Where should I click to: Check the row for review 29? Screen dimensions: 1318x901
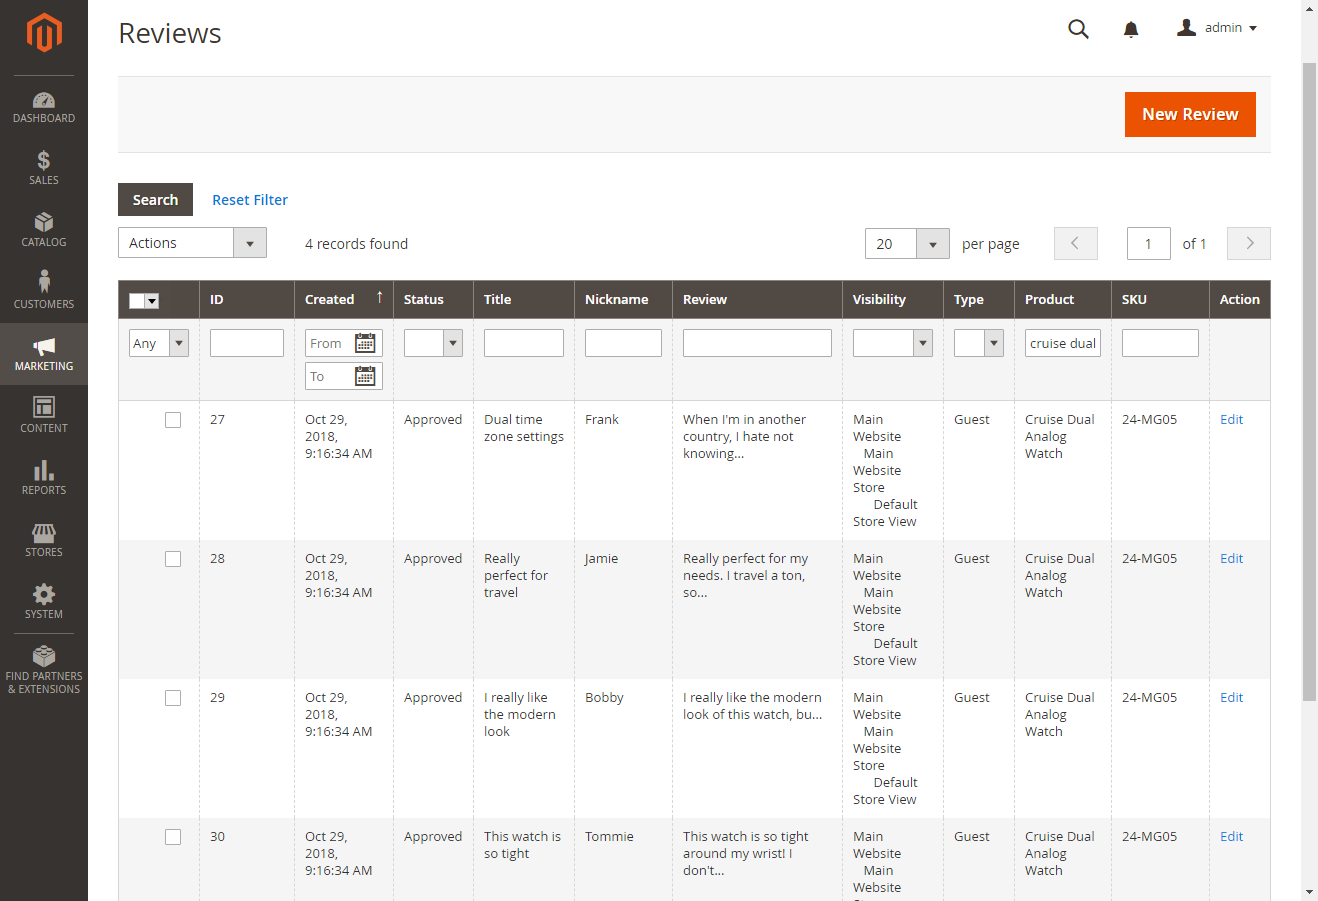coord(173,698)
